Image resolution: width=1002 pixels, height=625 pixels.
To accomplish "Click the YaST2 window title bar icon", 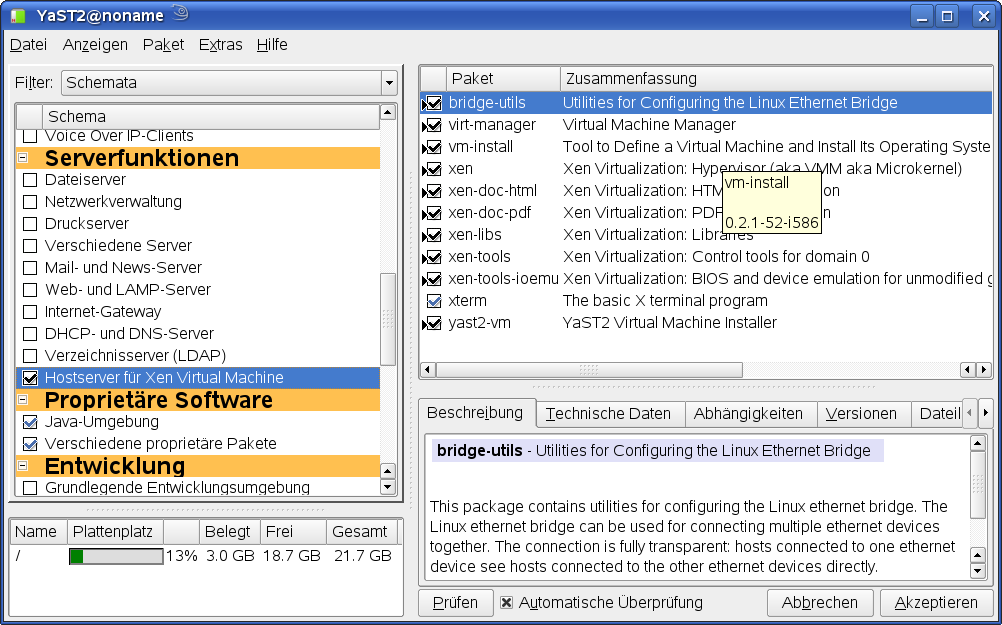I will [17, 15].
